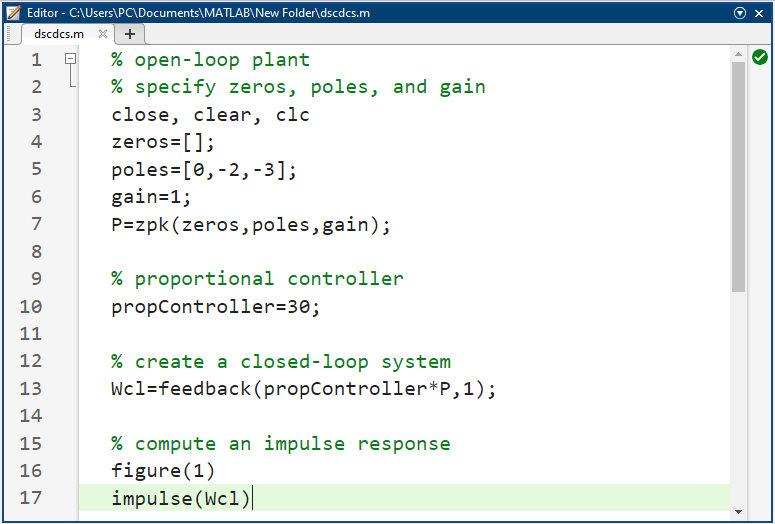Screen dimensions: 775x524
Task: Click line number 17 in the gutter
Action: [31, 498]
